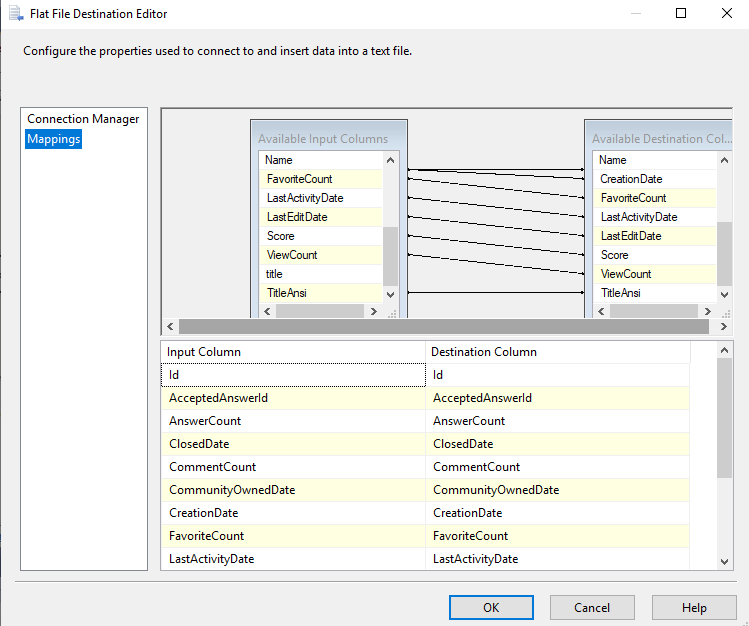Click the Flat File Destination Editor title icon
Image resolution: width=749 pixels, height=626 pixels.
click(16, 14)
